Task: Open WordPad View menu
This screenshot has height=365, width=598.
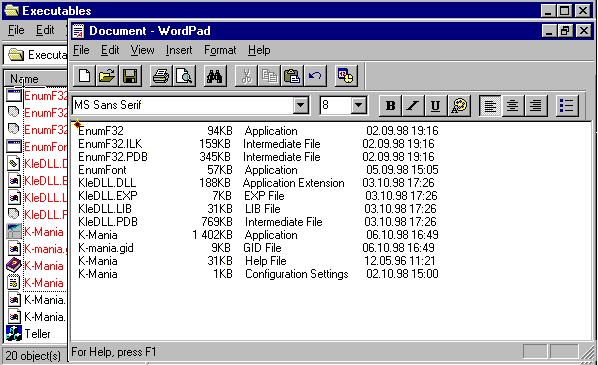Action: point(142,50)
